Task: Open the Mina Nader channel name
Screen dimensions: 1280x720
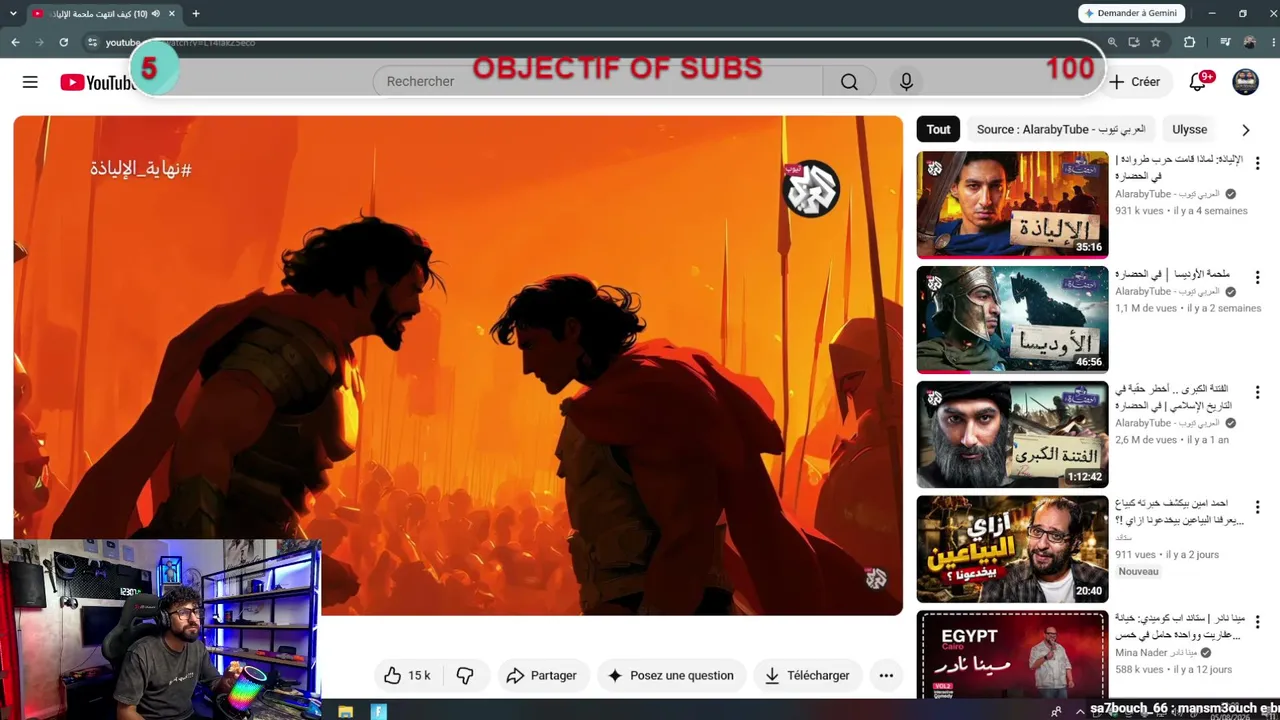Action: click(1154, 653)
